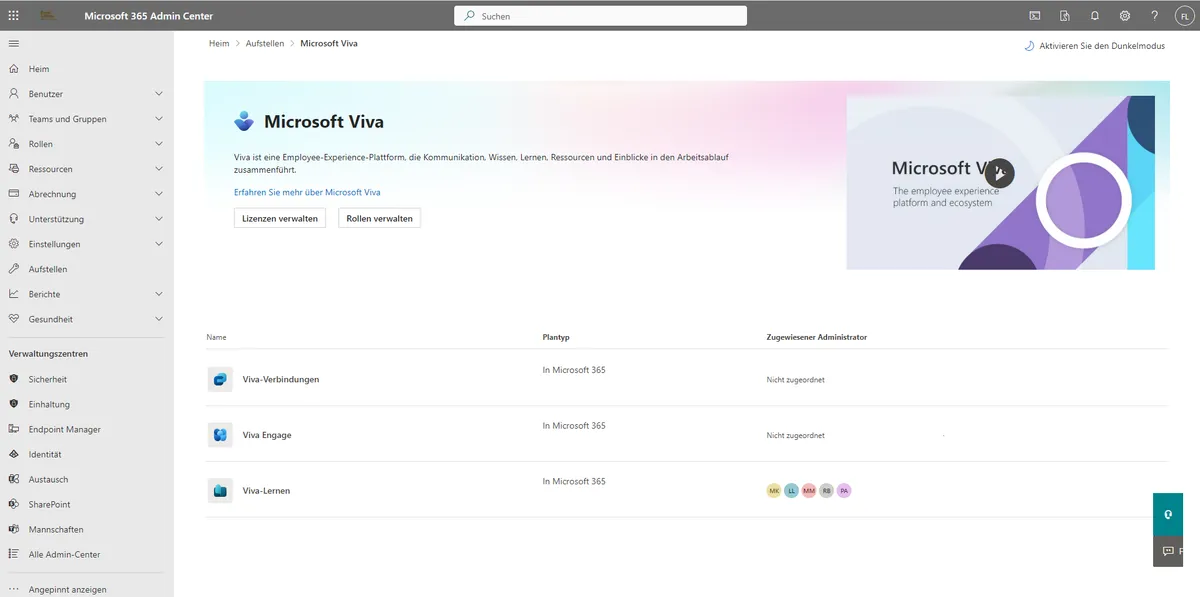This screenshot has height=597, width=1200.
Task: Click the Viva-Lernen app icon
Action: coord(220,491)
